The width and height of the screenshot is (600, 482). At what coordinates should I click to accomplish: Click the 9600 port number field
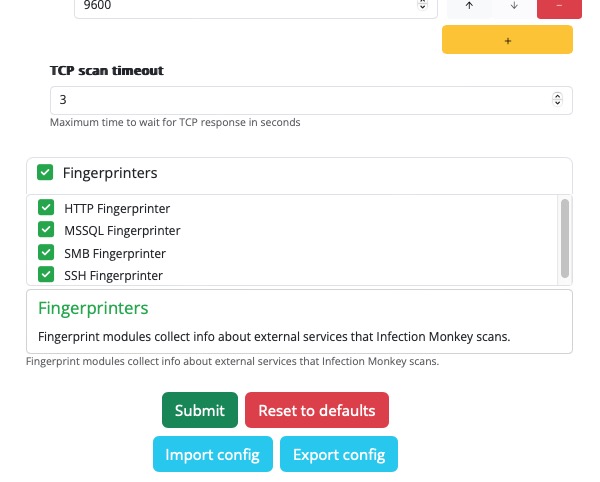coord(240,6)
